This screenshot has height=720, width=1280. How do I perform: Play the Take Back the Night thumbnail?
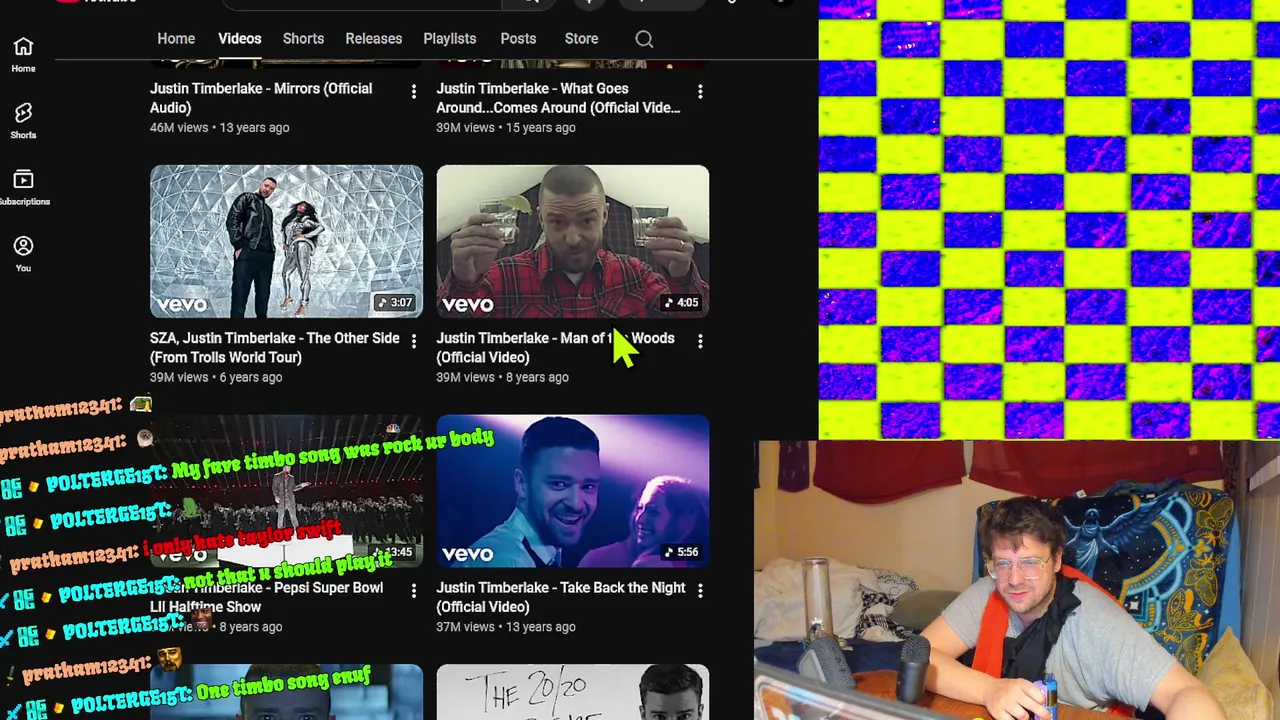coord(573,491)
